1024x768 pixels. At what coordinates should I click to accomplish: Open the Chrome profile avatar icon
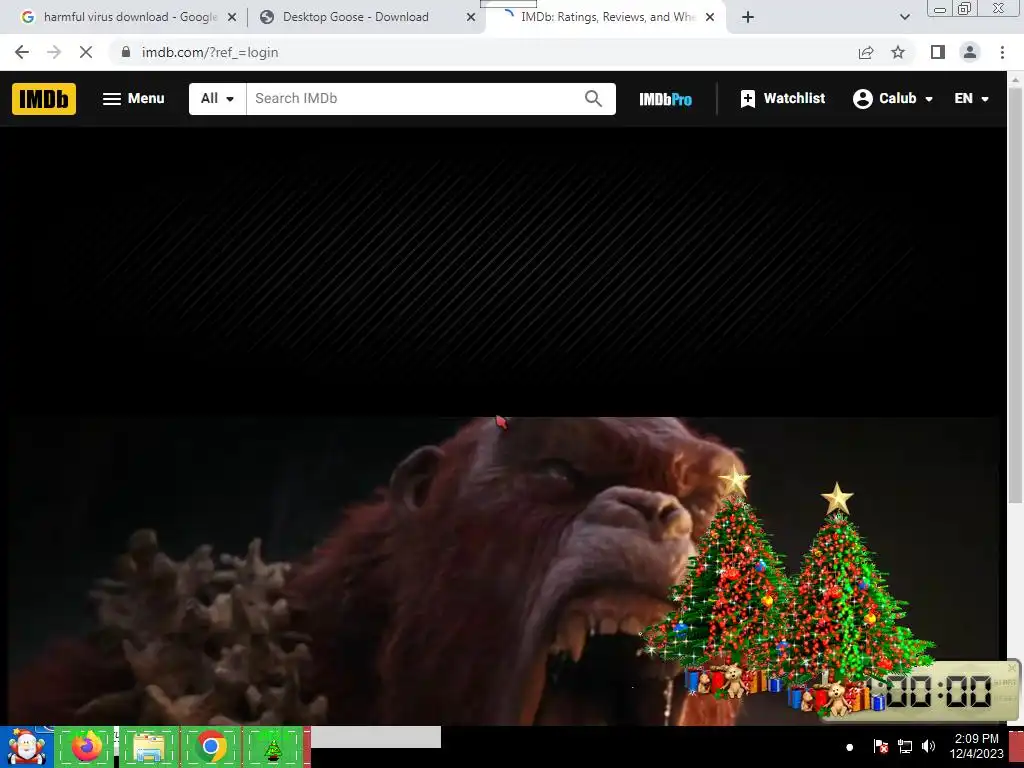click(x=970, y=52)
